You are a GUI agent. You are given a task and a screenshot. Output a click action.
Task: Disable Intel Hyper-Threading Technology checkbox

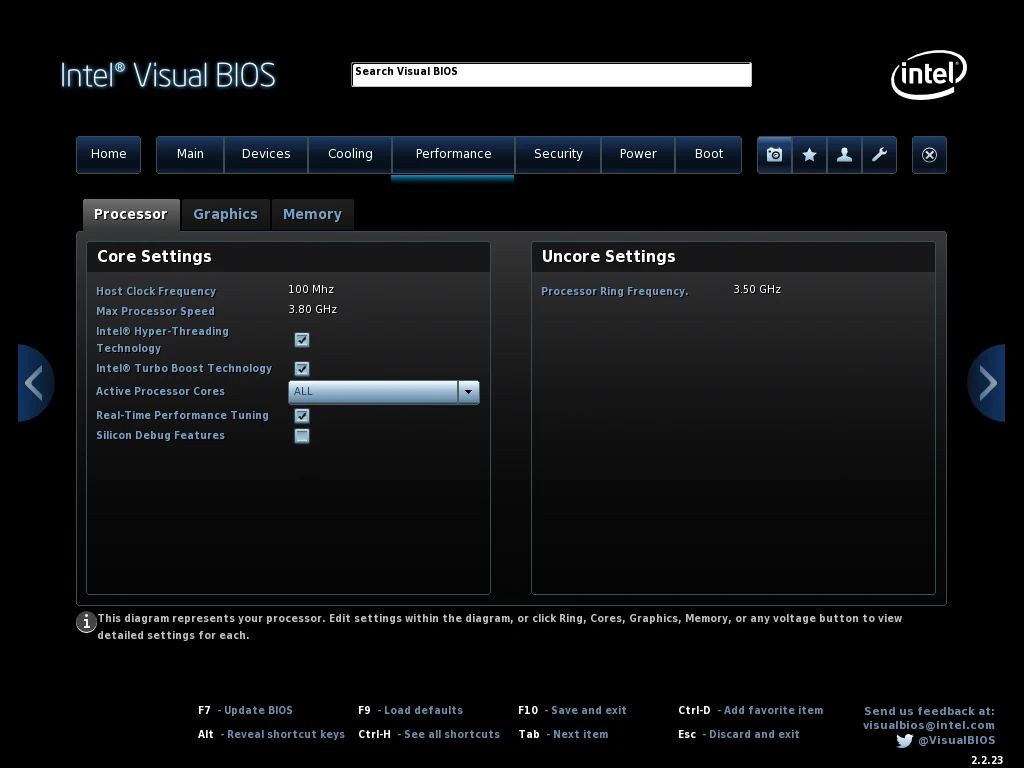click(x=302, y=340)
